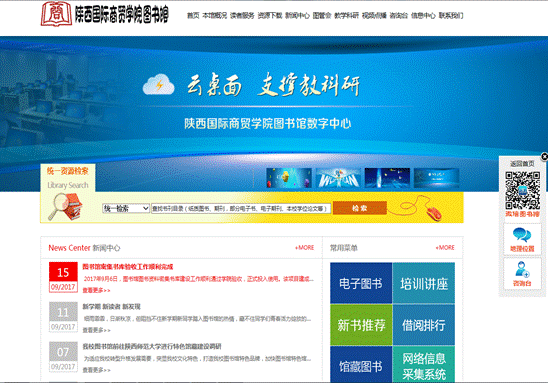This screenshot has width=548, height=383.
Task: Click the gray 11 09/2017 date badge
Action: pos(63,317)
